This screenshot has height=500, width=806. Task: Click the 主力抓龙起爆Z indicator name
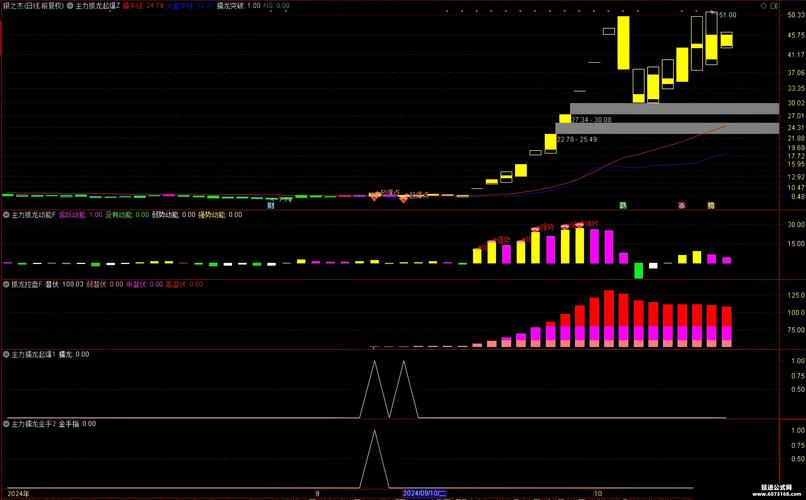[98, 6]
